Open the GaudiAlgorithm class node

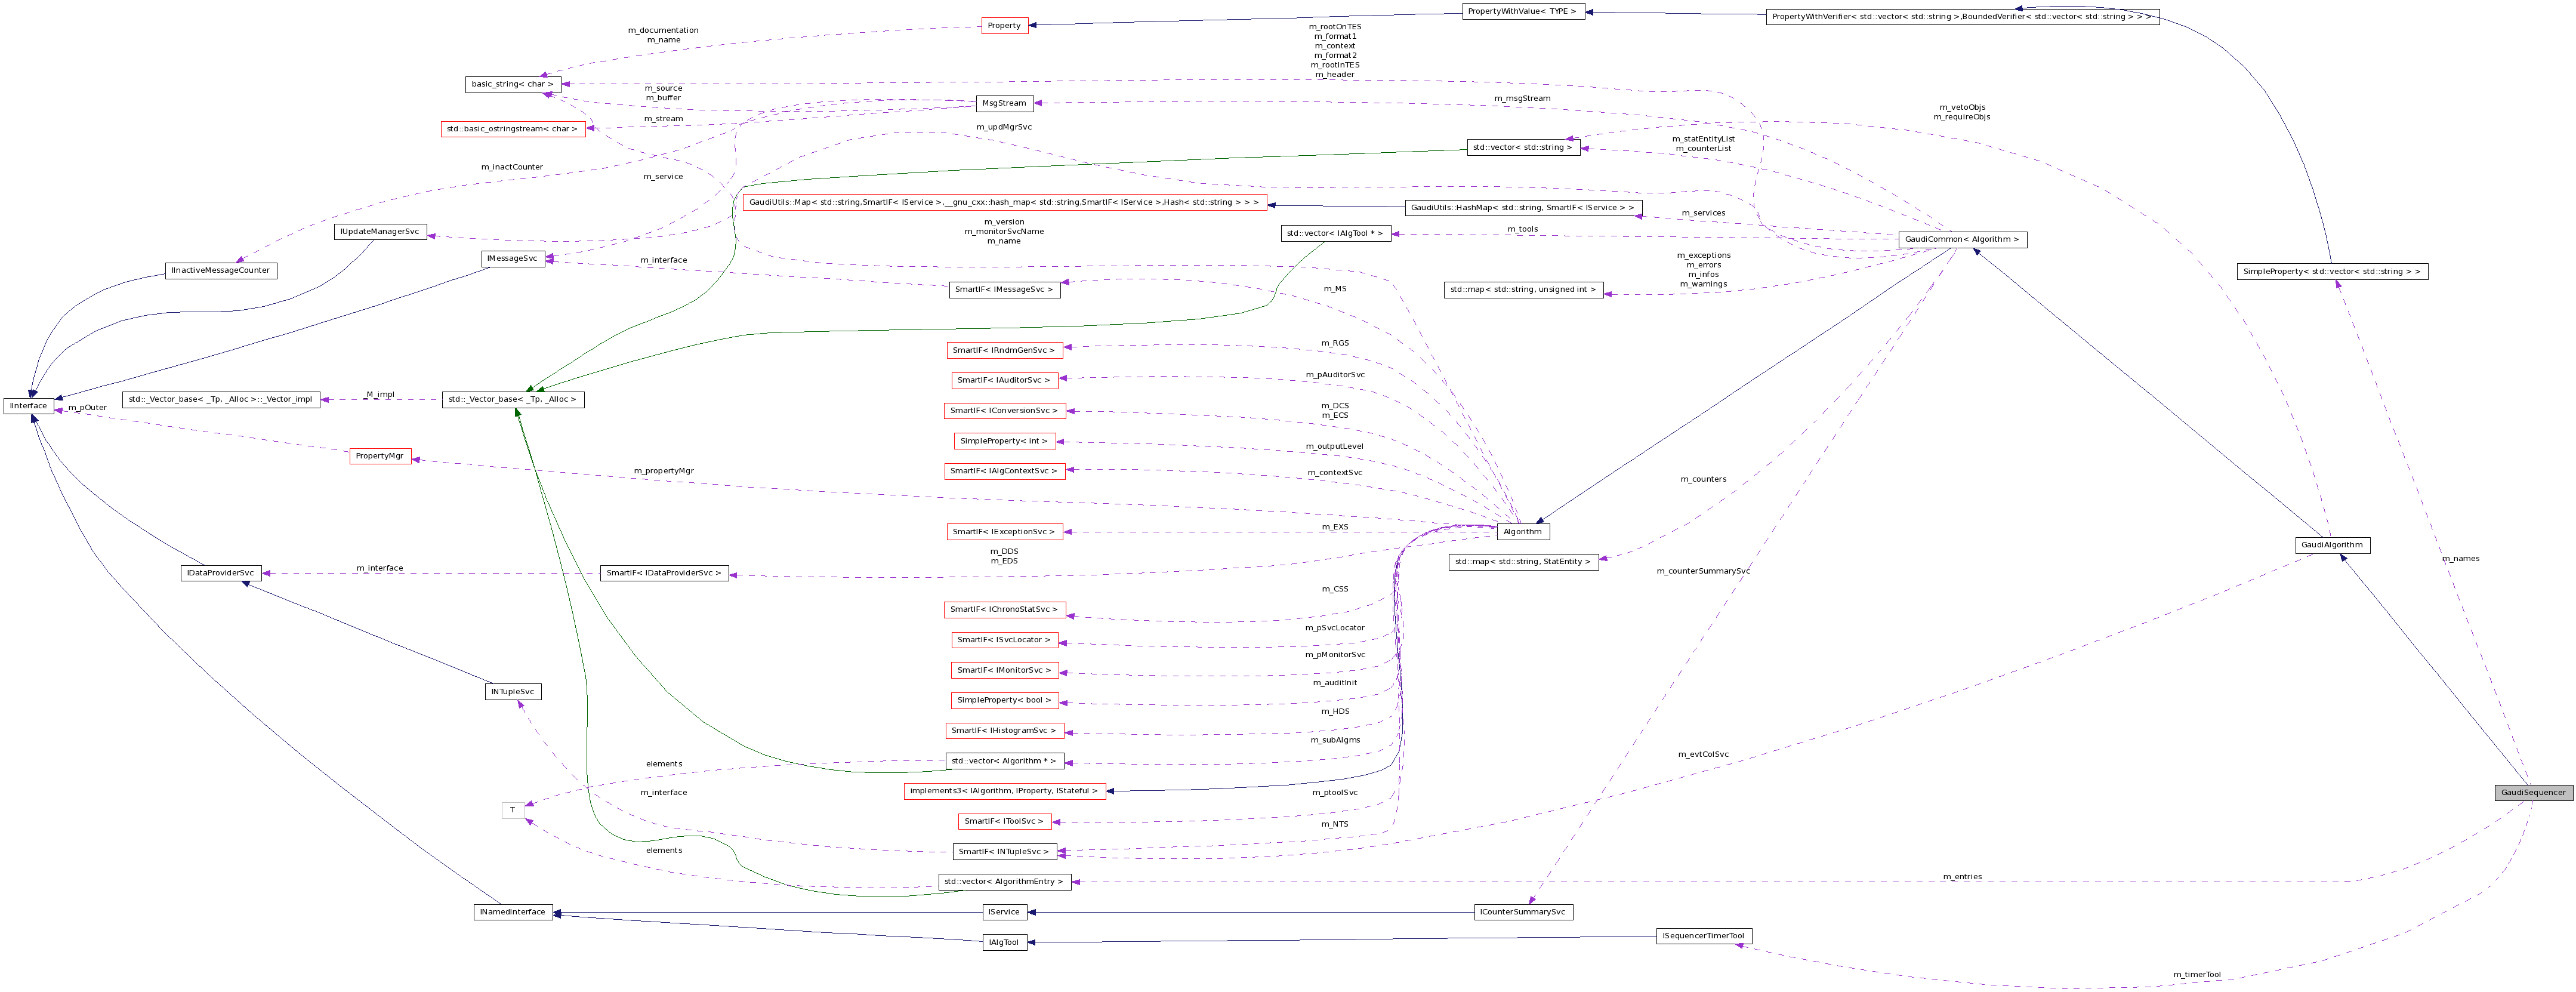2334,545
